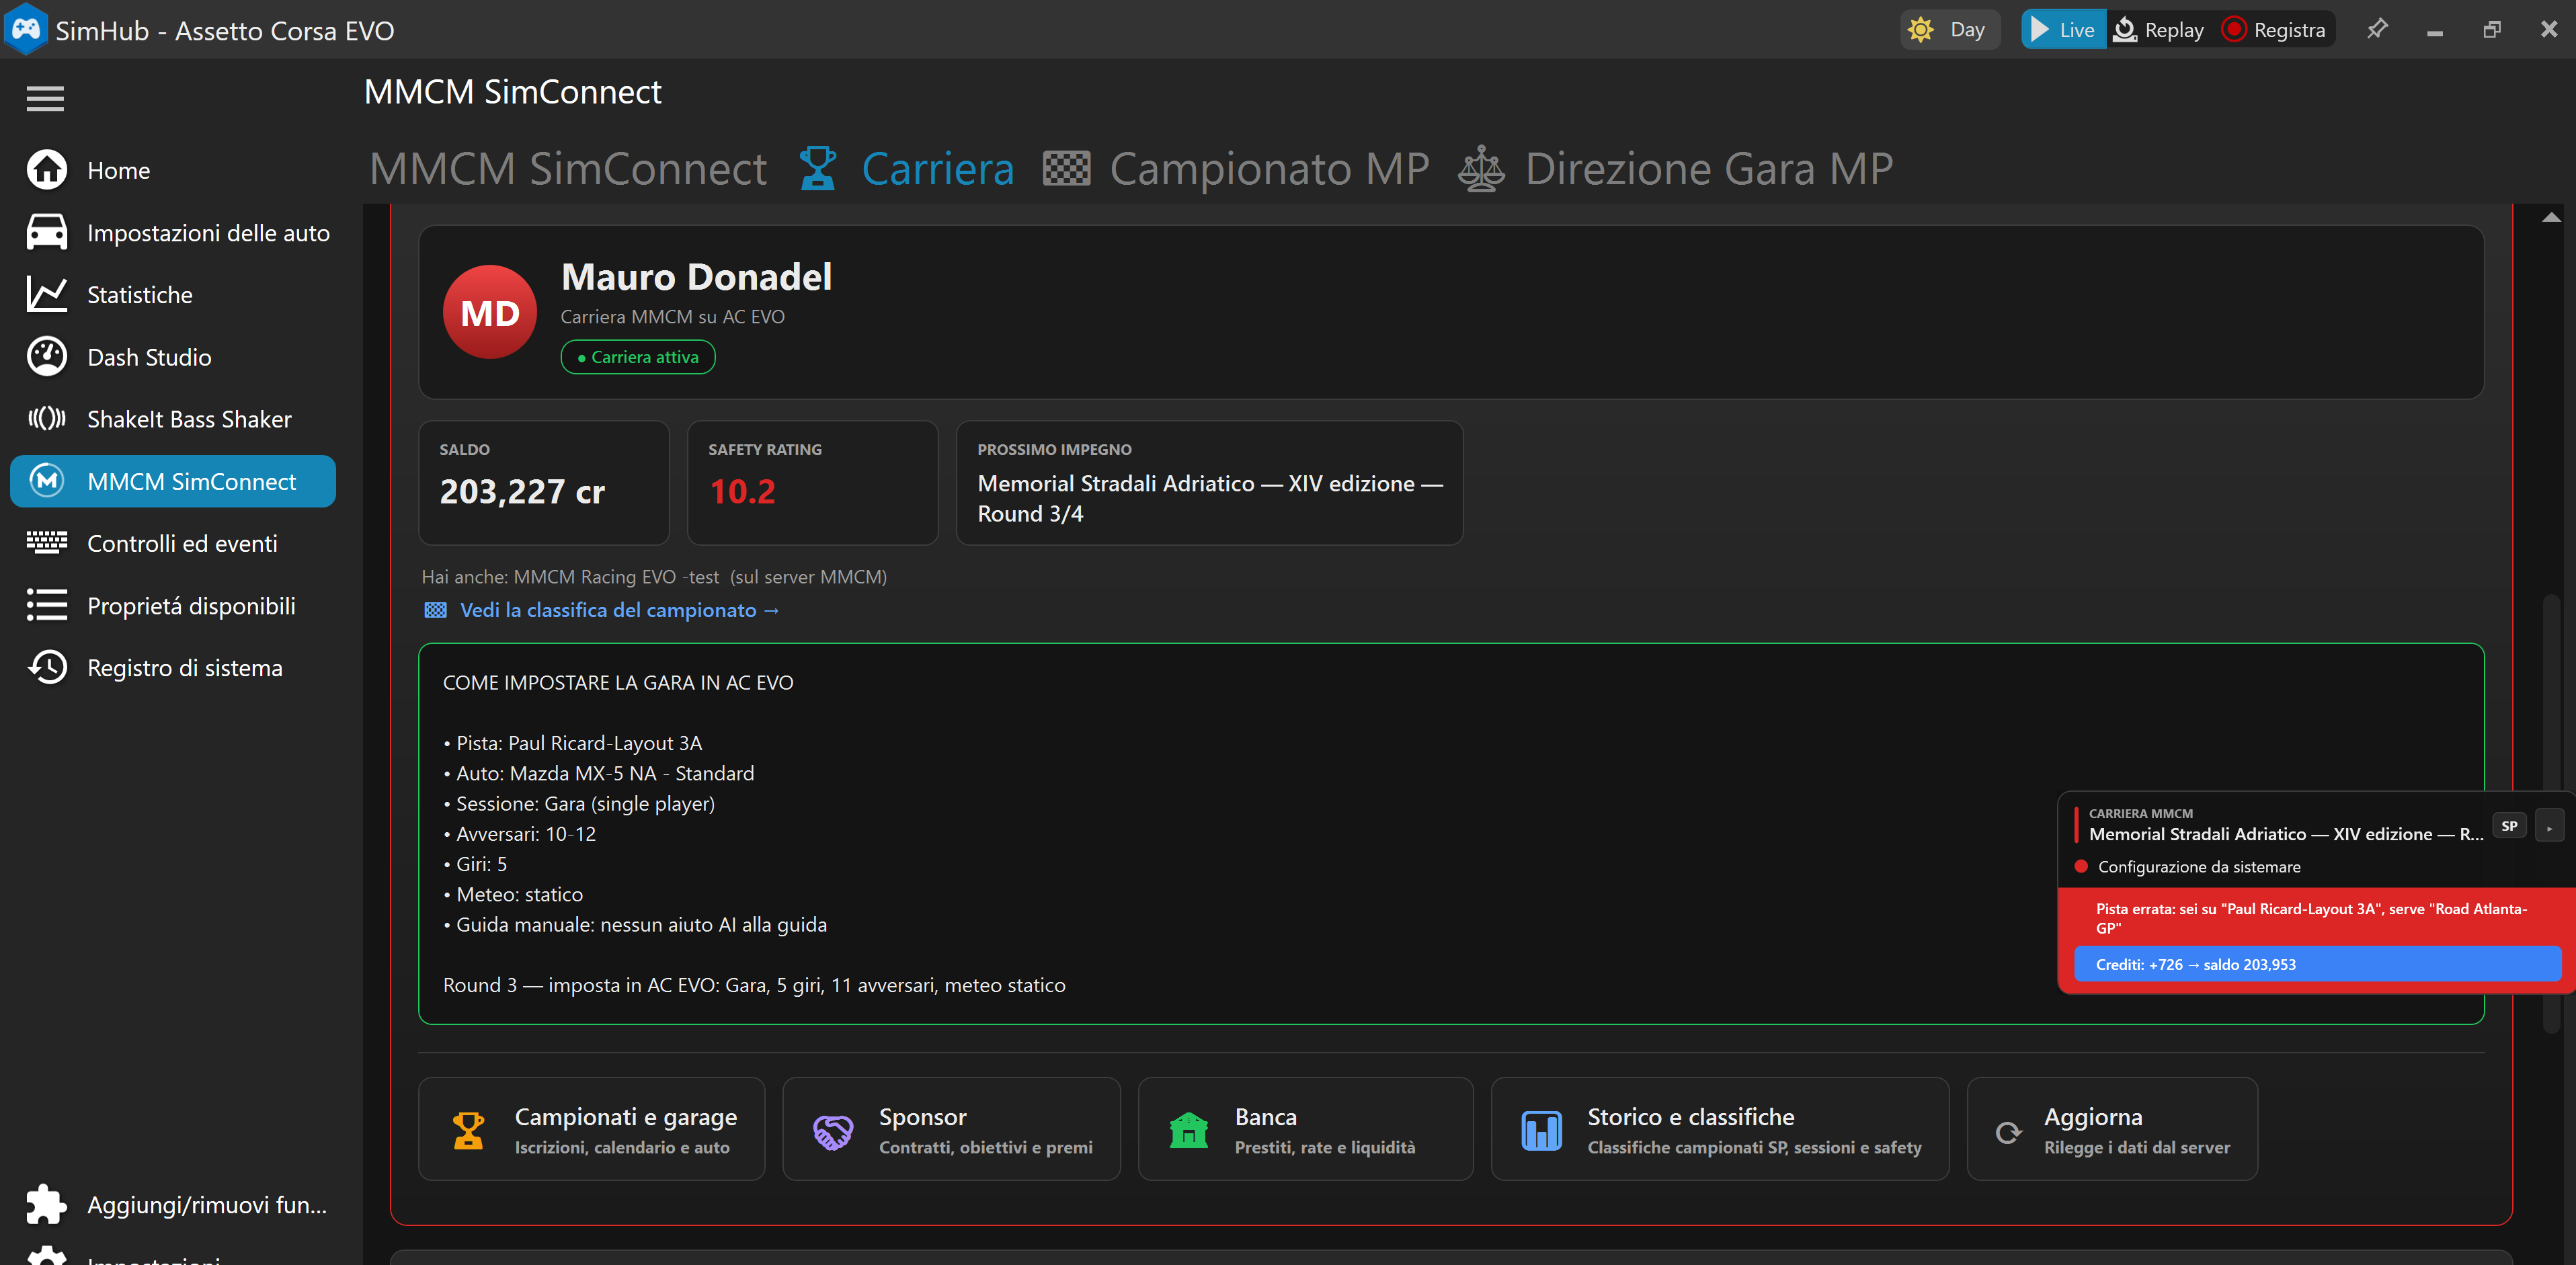The height and width of the screenshot is (1265, 2576).
Task: Click the SimHub logo icon in the title bar
Action: coord(25,29)
